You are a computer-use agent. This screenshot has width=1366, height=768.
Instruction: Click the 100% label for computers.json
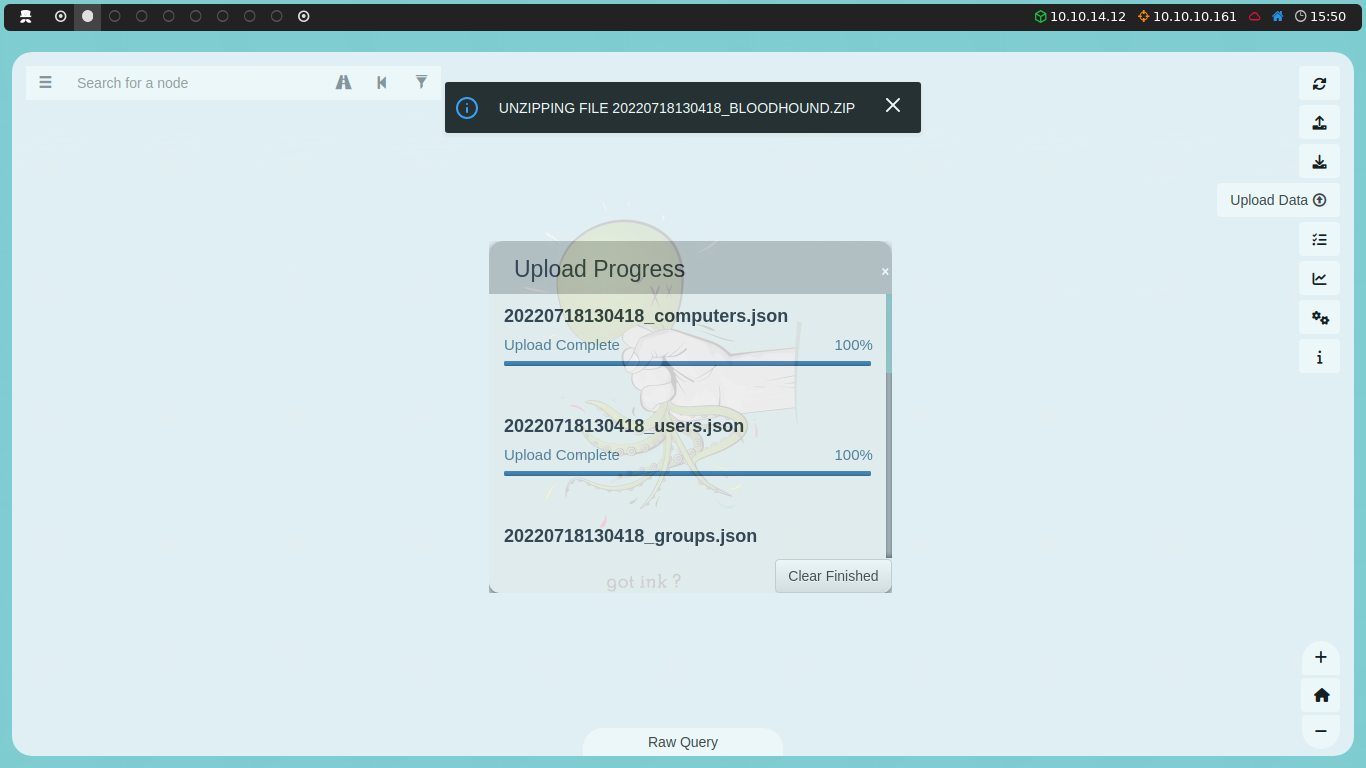point(853,345)
